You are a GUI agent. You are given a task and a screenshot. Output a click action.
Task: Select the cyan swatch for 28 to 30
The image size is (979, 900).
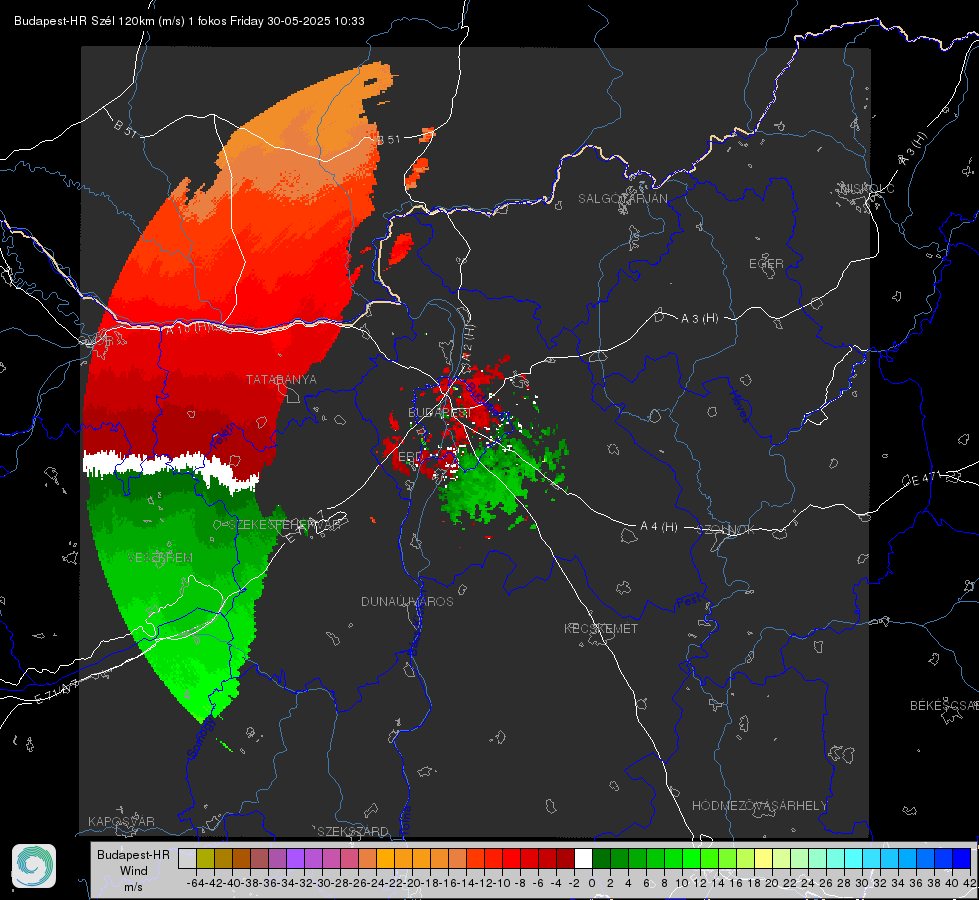click(854, 858)
